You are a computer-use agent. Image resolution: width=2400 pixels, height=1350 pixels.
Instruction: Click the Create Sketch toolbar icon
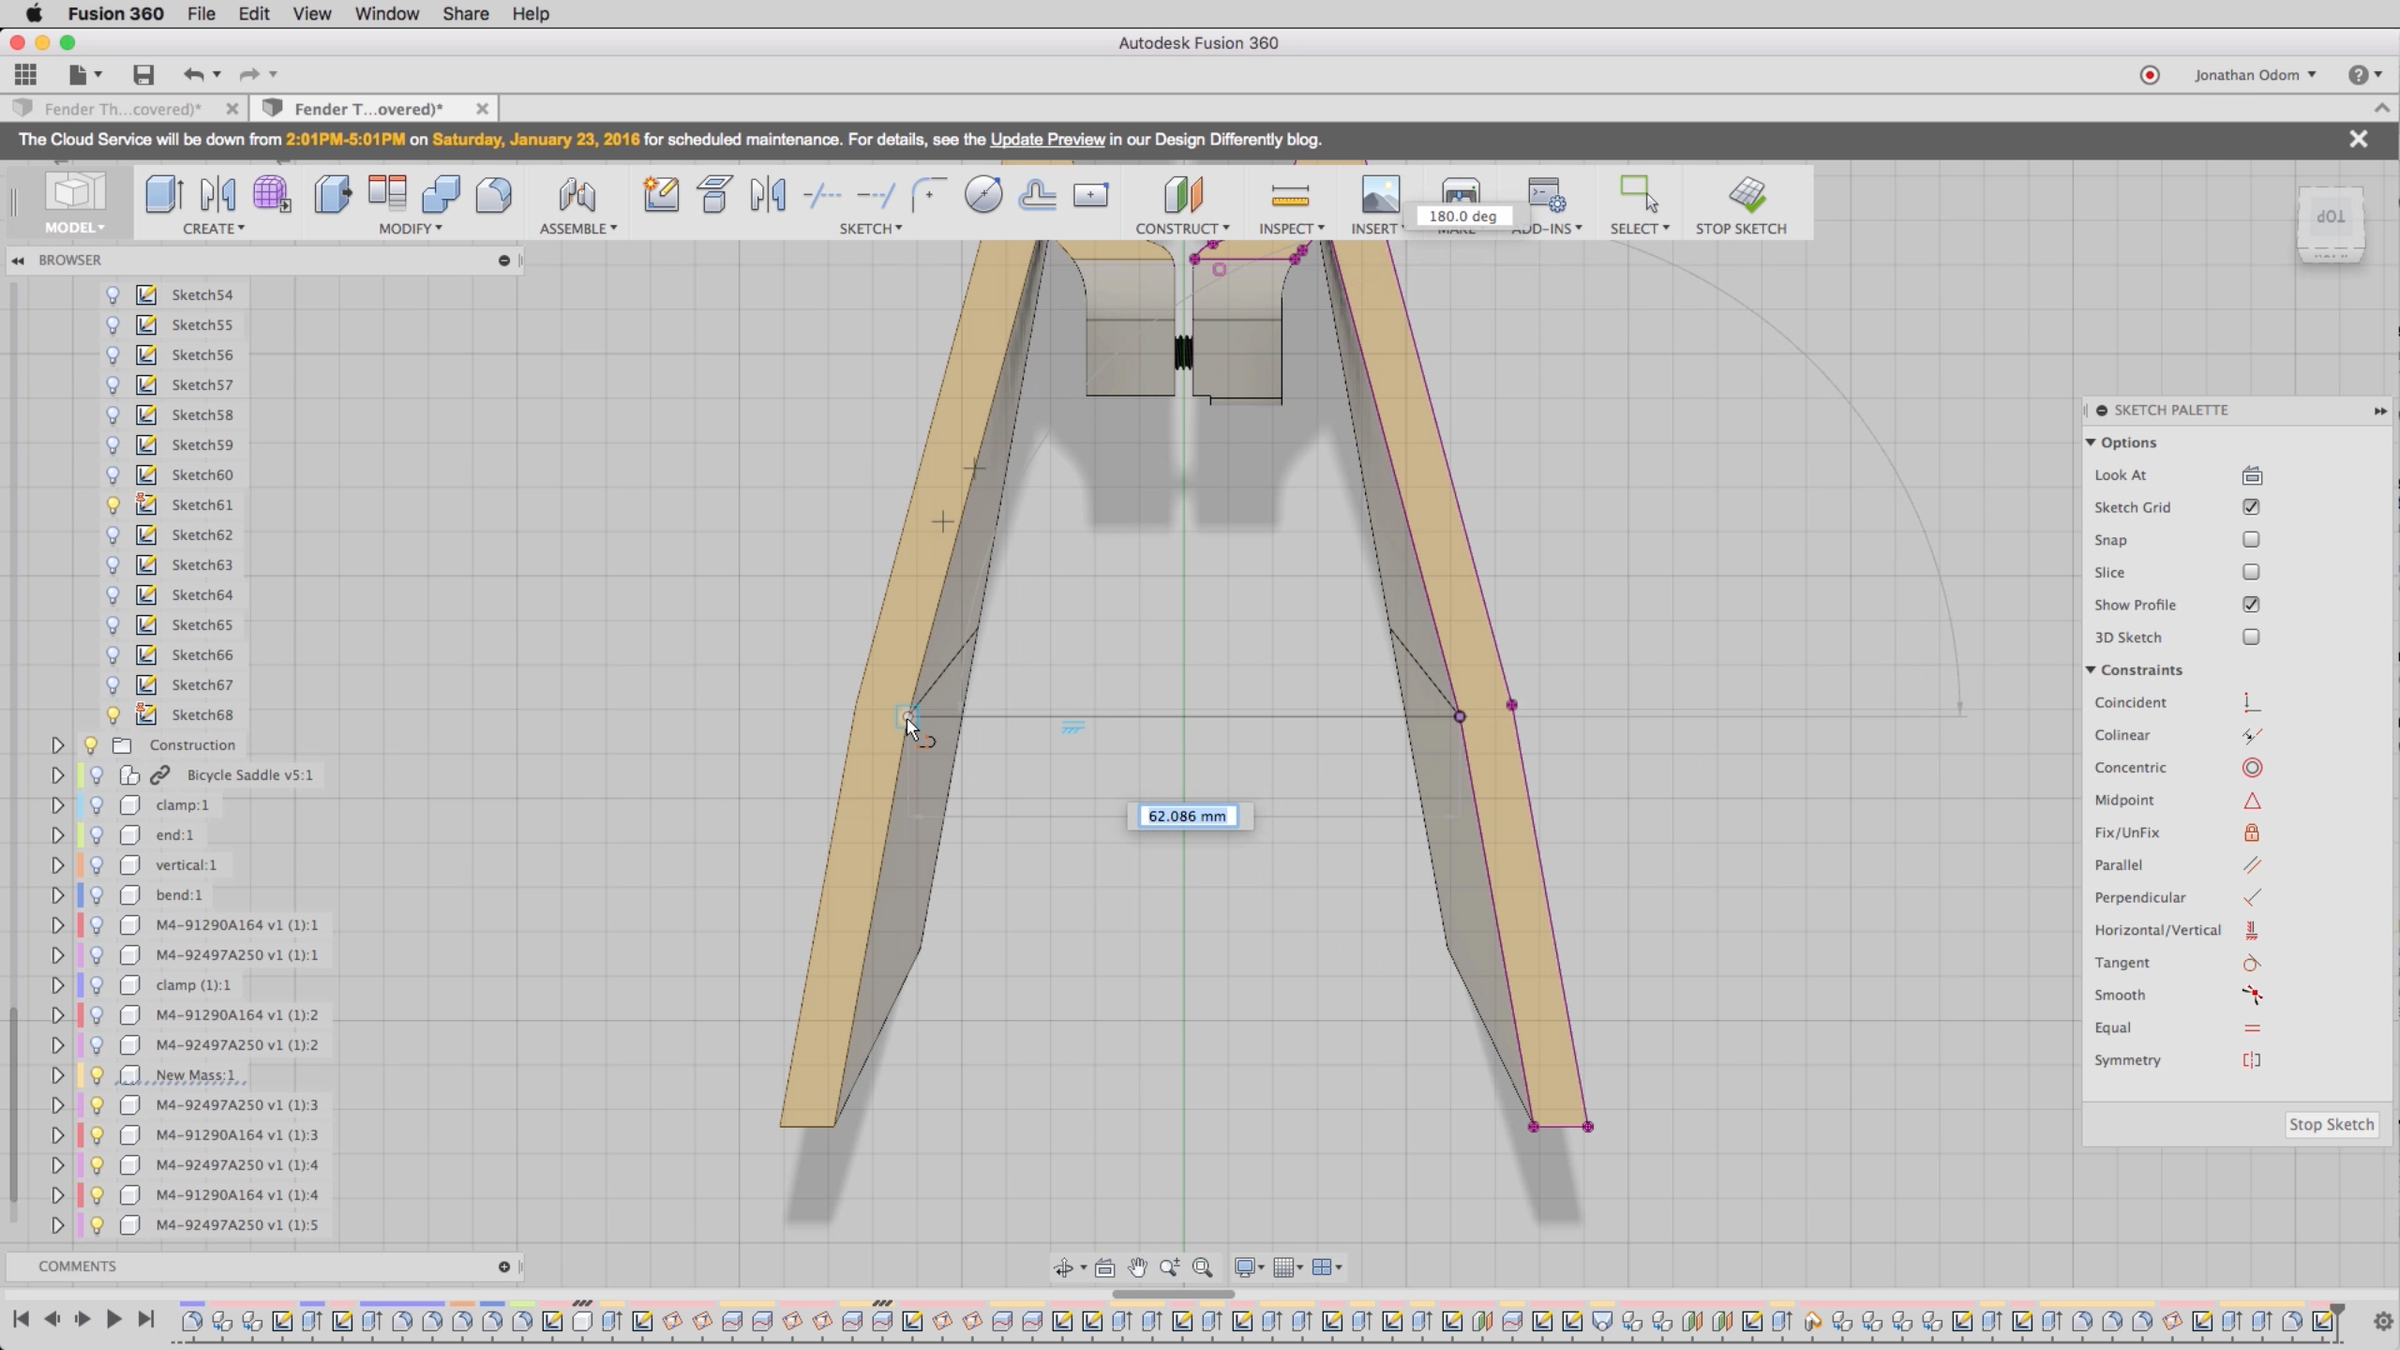click(660, 195)
